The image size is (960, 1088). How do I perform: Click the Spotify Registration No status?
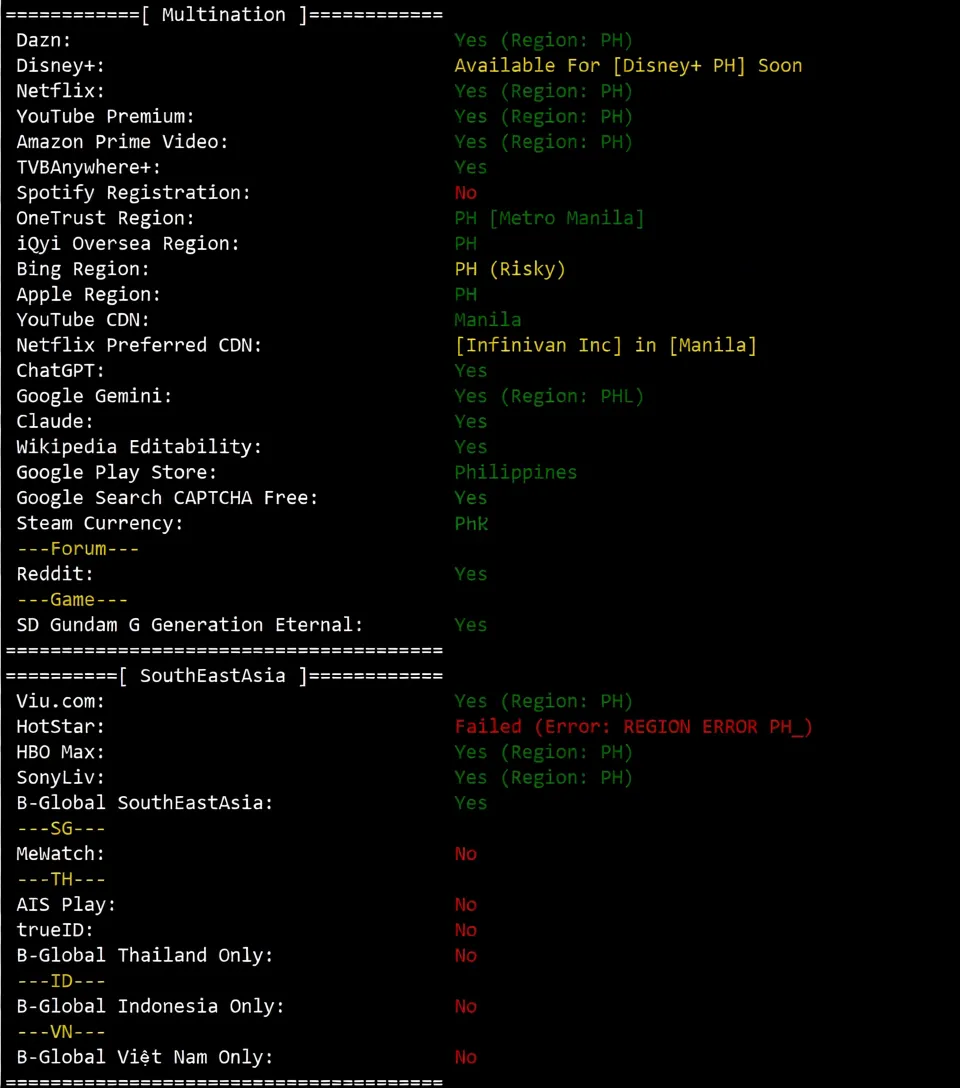(465, 192)
